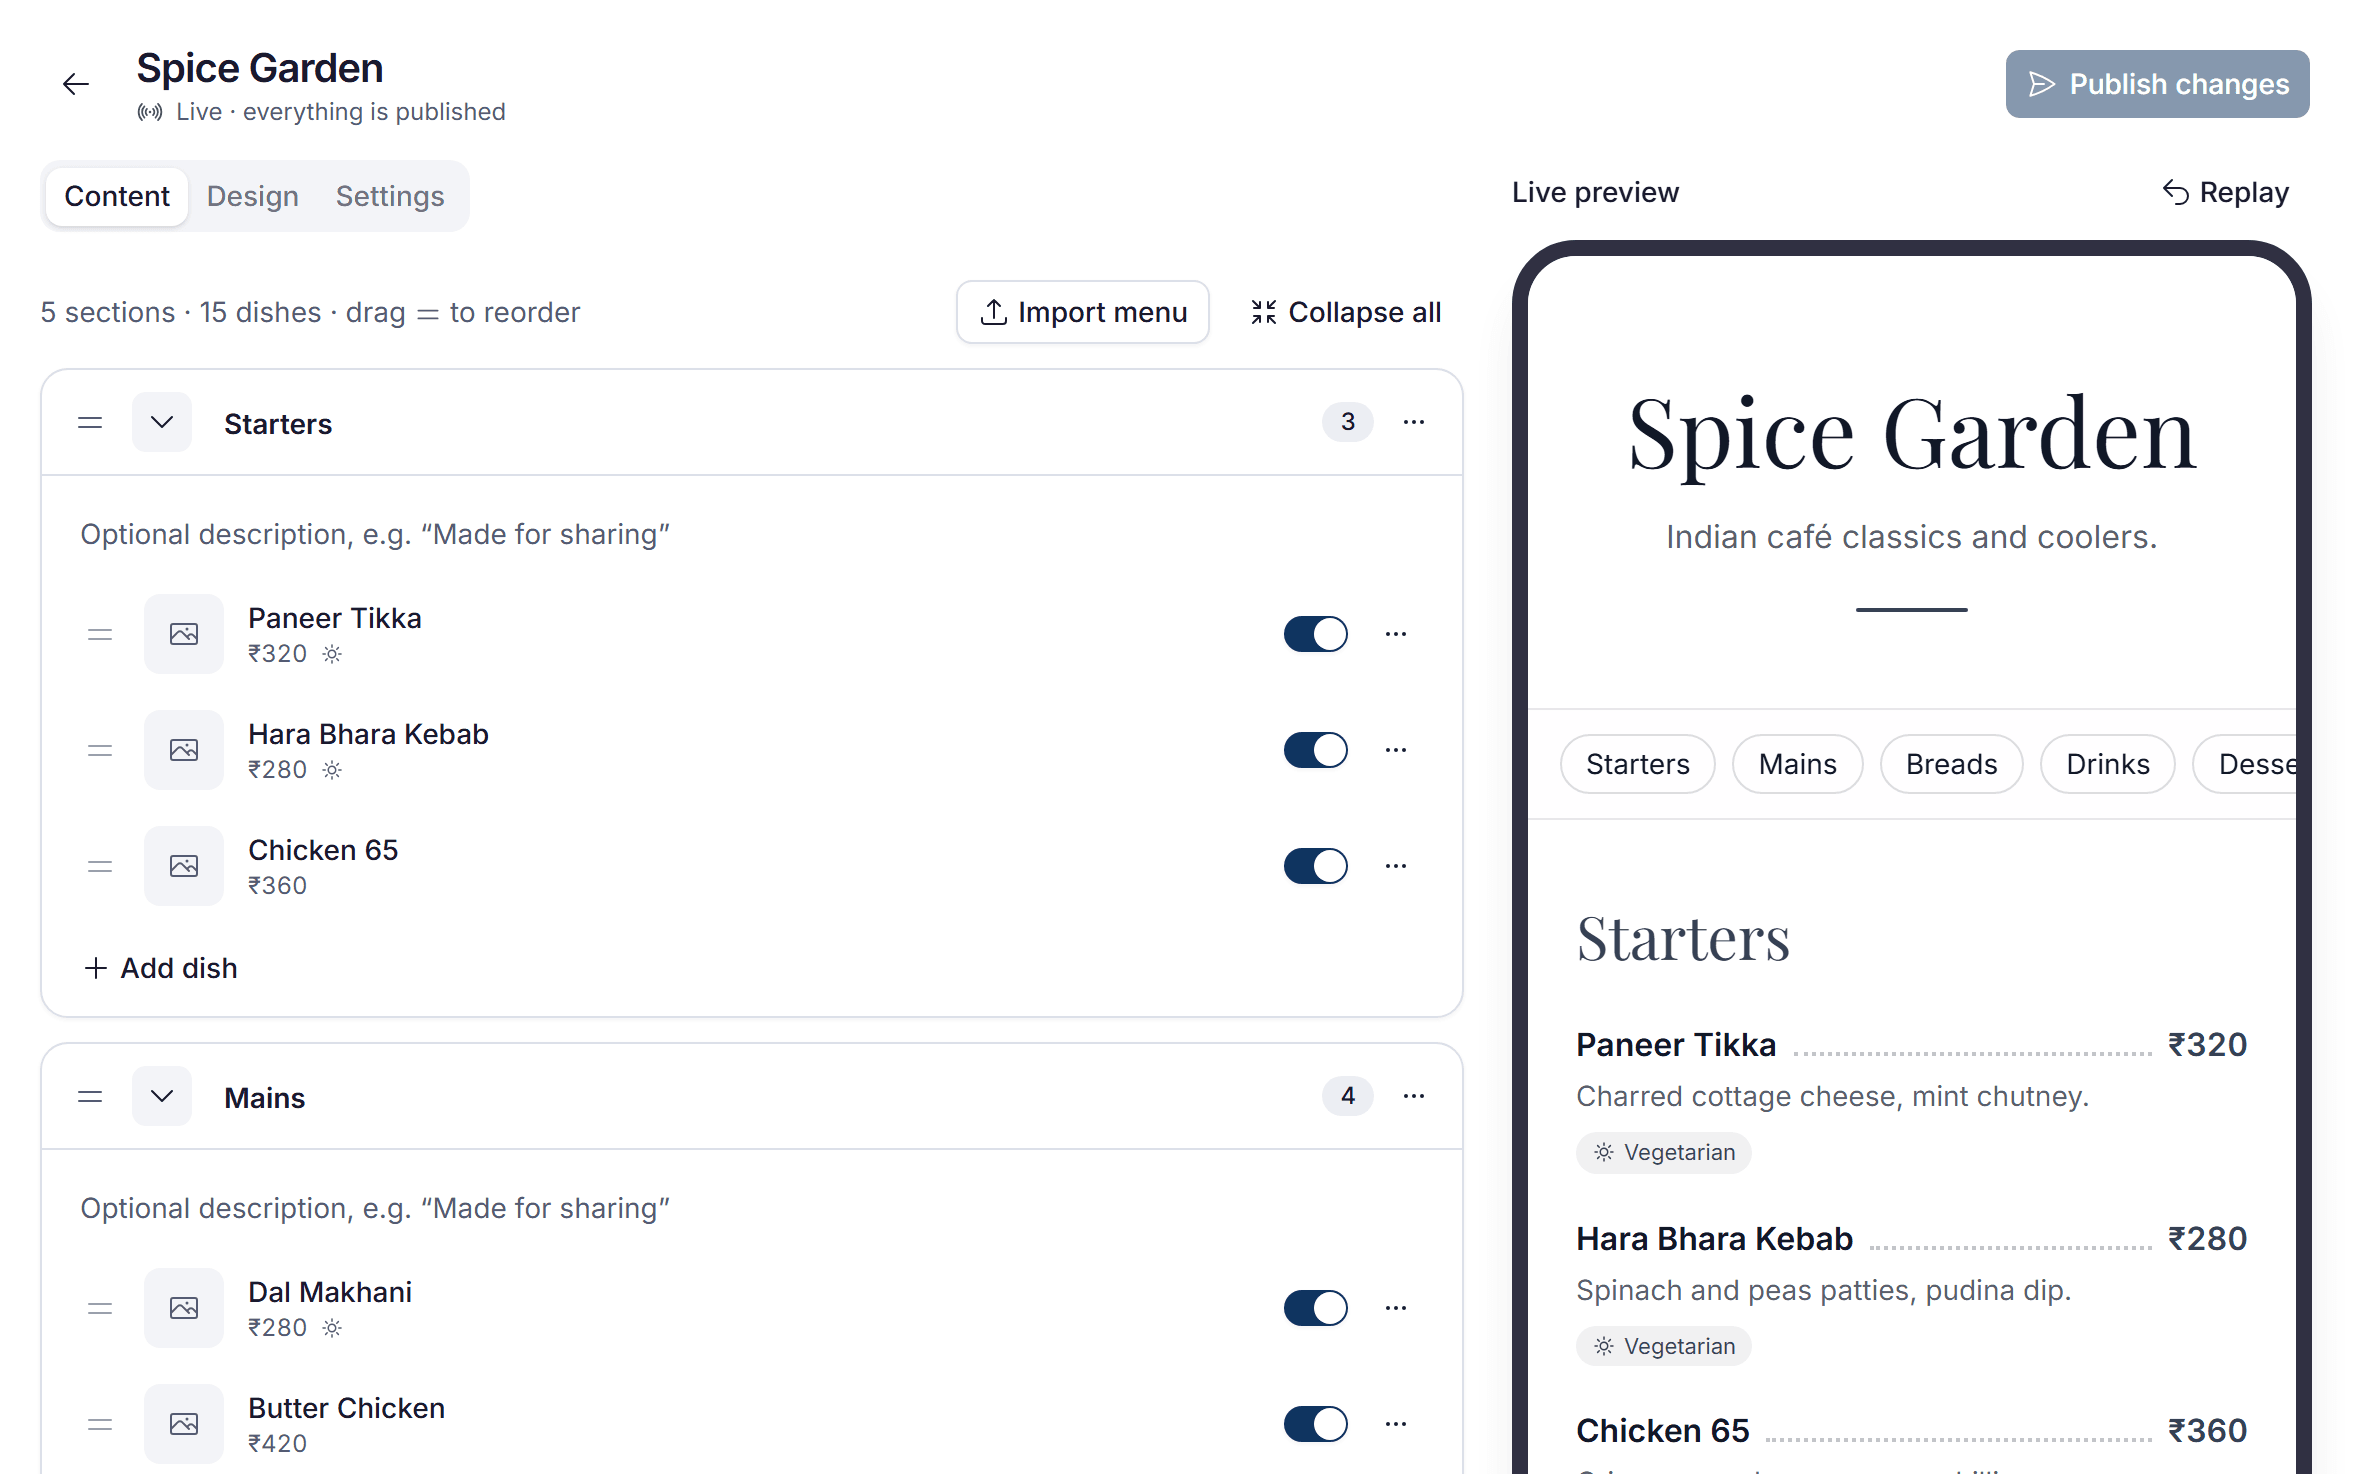This screenshot has height=1474, width=2360.
Task: Grab the Paneer Tikka drag handle
Action: pyautogui.click(x=100, y=634)
